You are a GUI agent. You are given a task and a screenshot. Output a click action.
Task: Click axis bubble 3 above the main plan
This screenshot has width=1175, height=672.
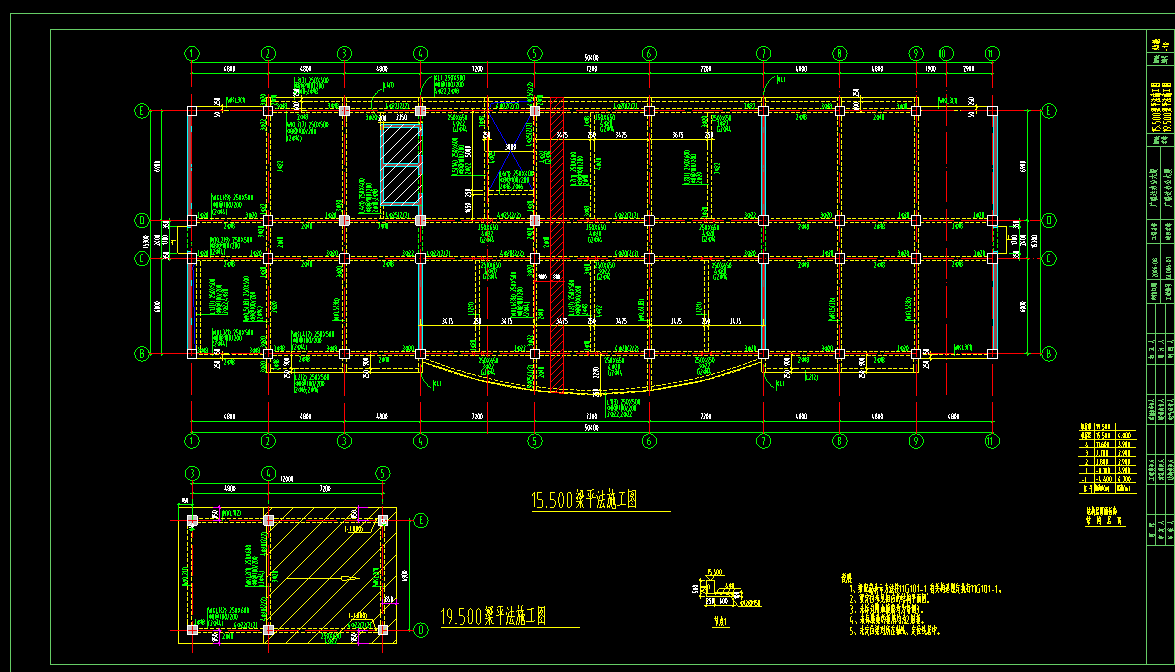344,53
